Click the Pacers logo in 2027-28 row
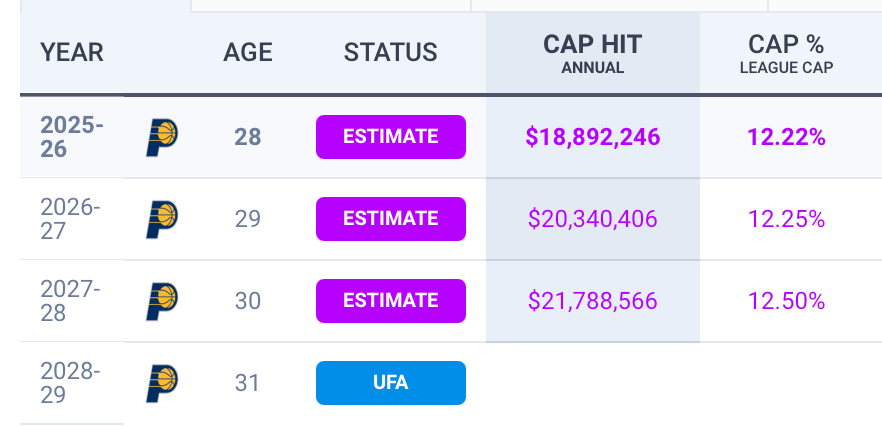Screen dimensions: 882x426 coord(162,301)
